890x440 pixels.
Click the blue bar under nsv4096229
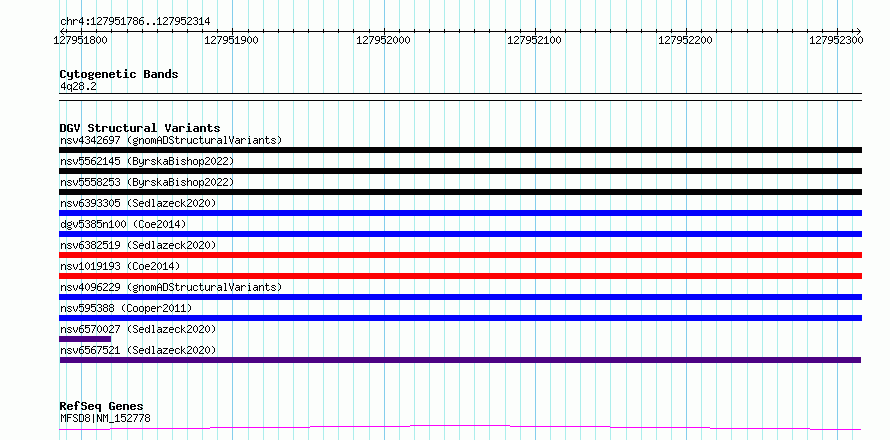pyautogui.click(x=460, y=297)
